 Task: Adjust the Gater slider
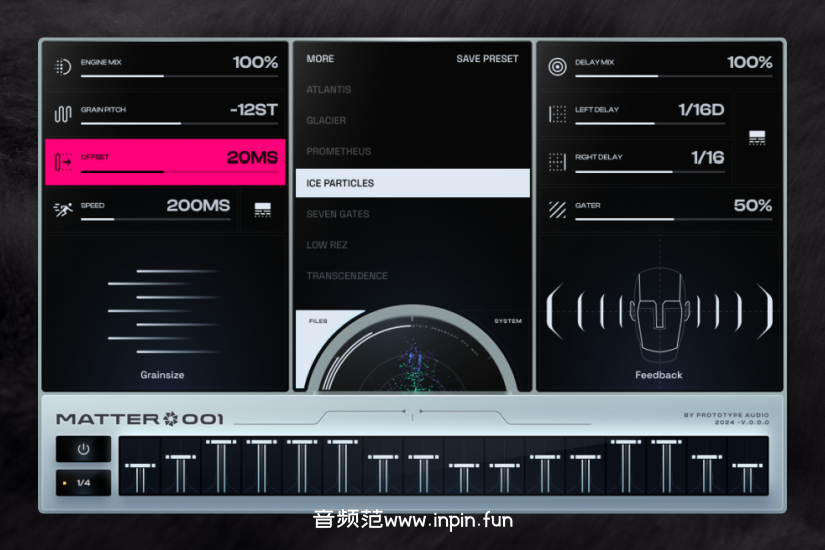point(674,219)
